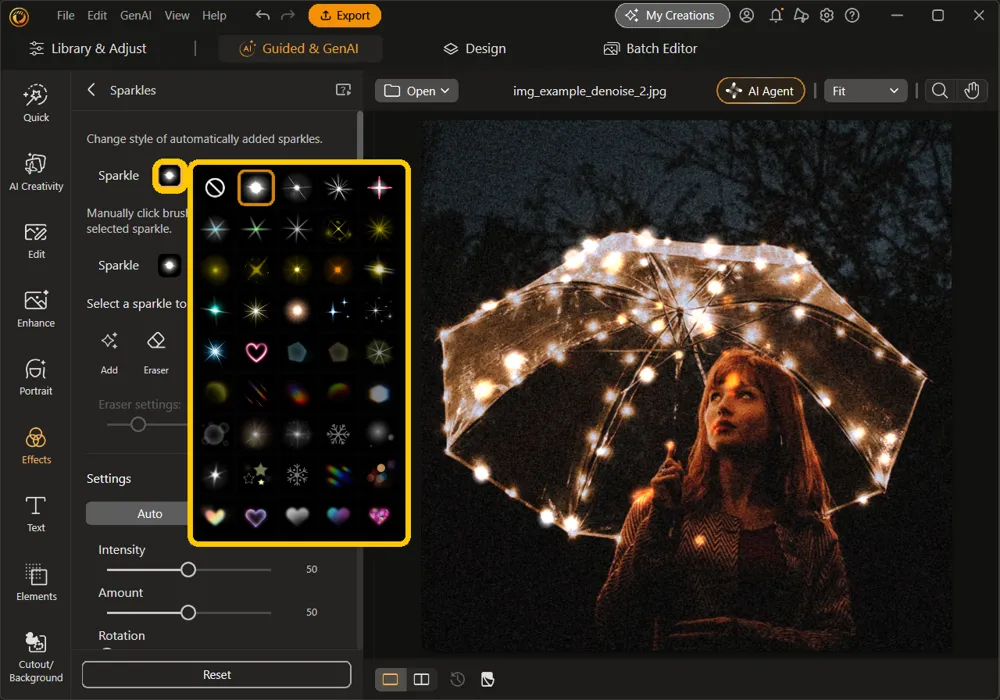The image size is (1000, 700).
Task: Click the Export button
Action: click(x=344, y=15)
